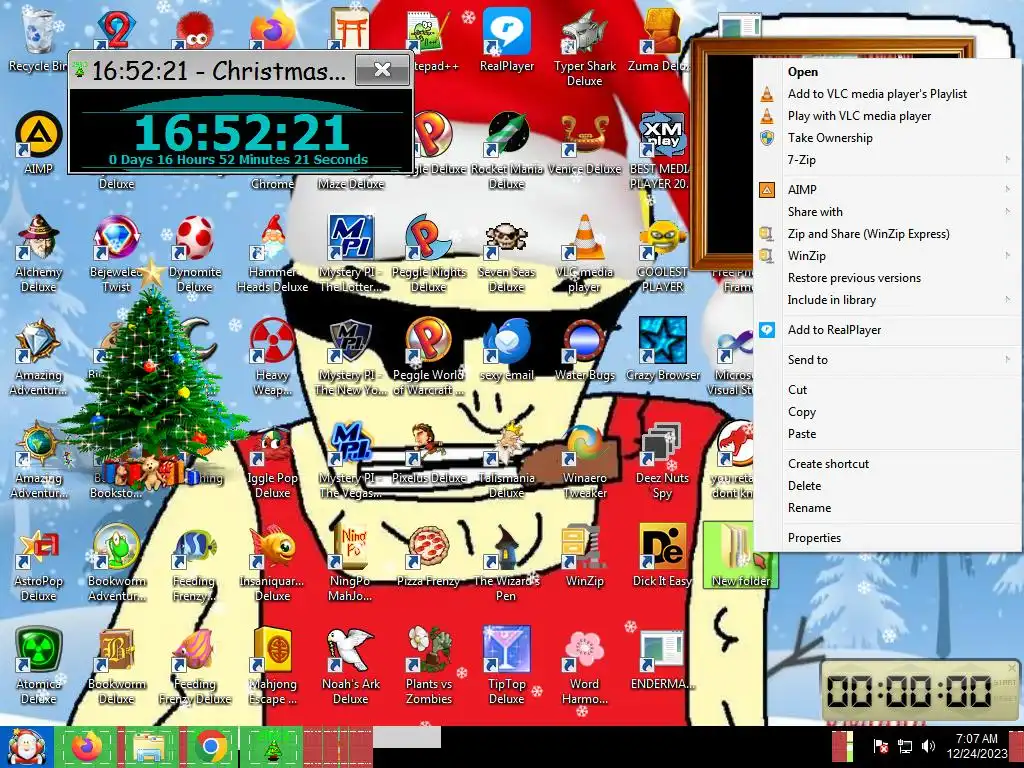1024x768 pixels.
Task: Select the Atomica Deluxe icon
Action: 39,665
